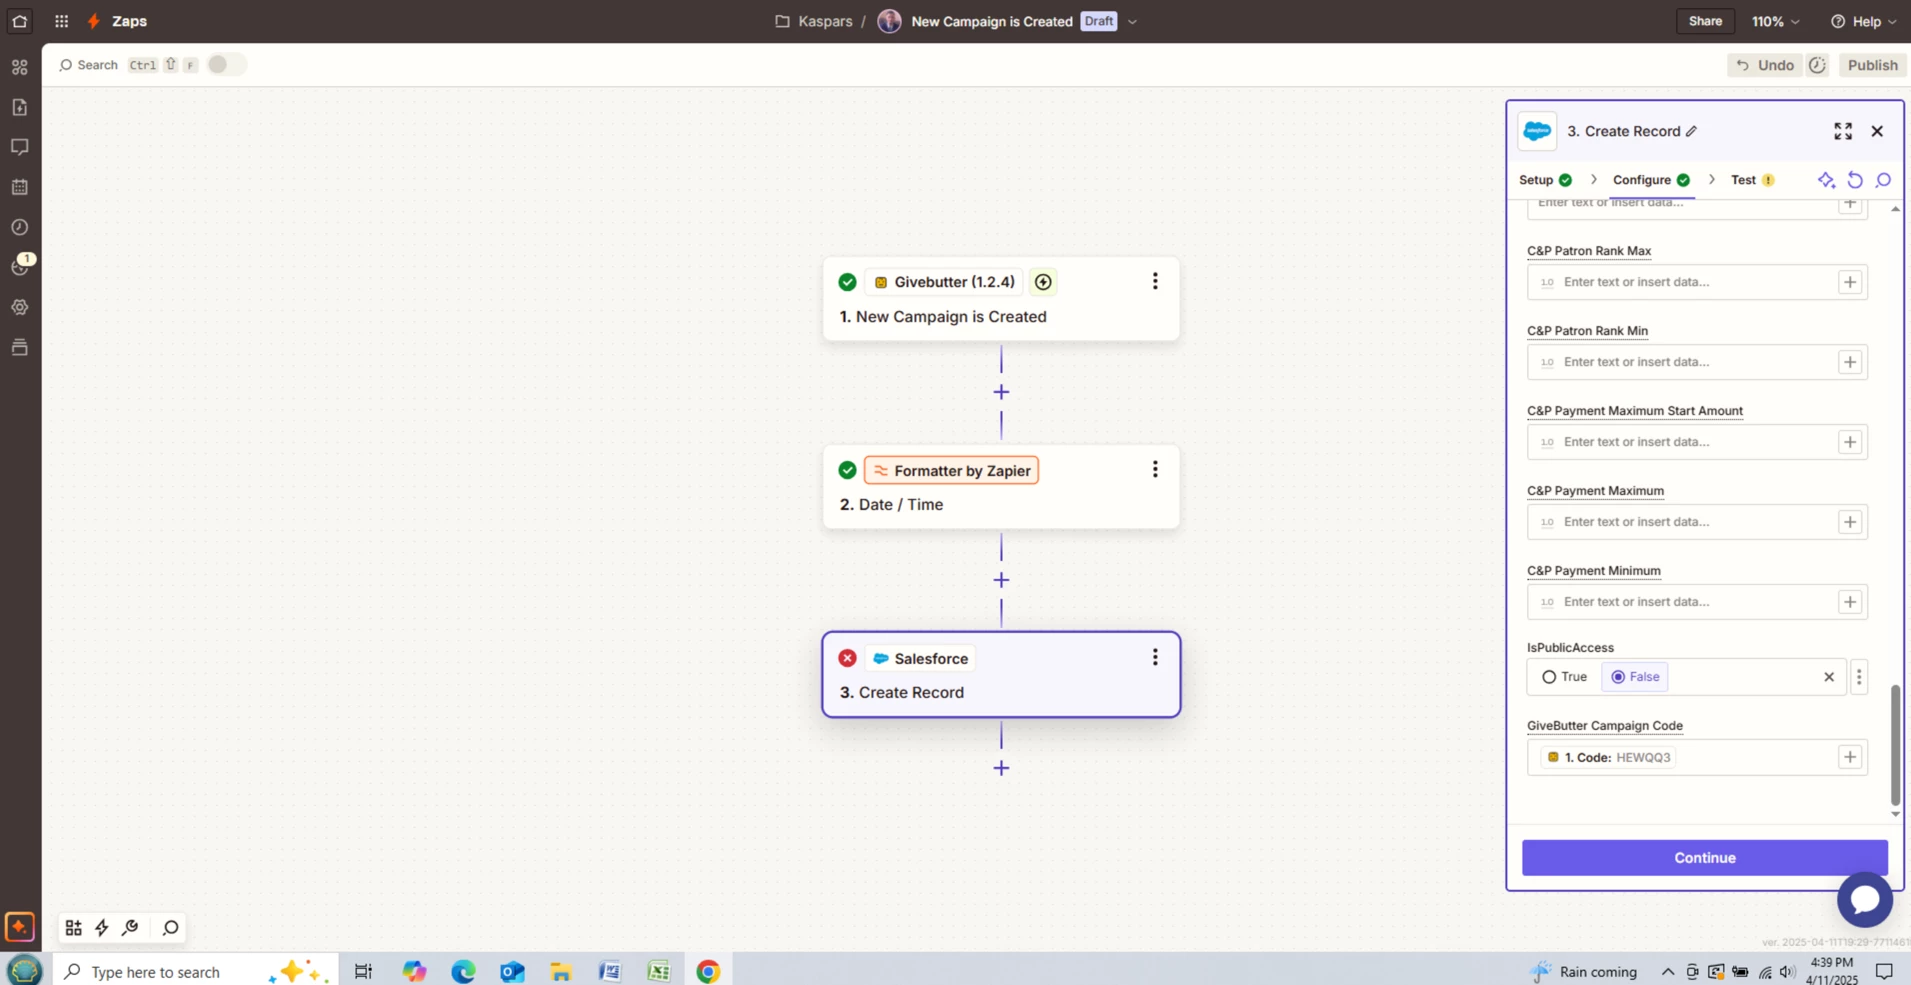
Task: Close the Create Record panel
Action: [1877, 131]
